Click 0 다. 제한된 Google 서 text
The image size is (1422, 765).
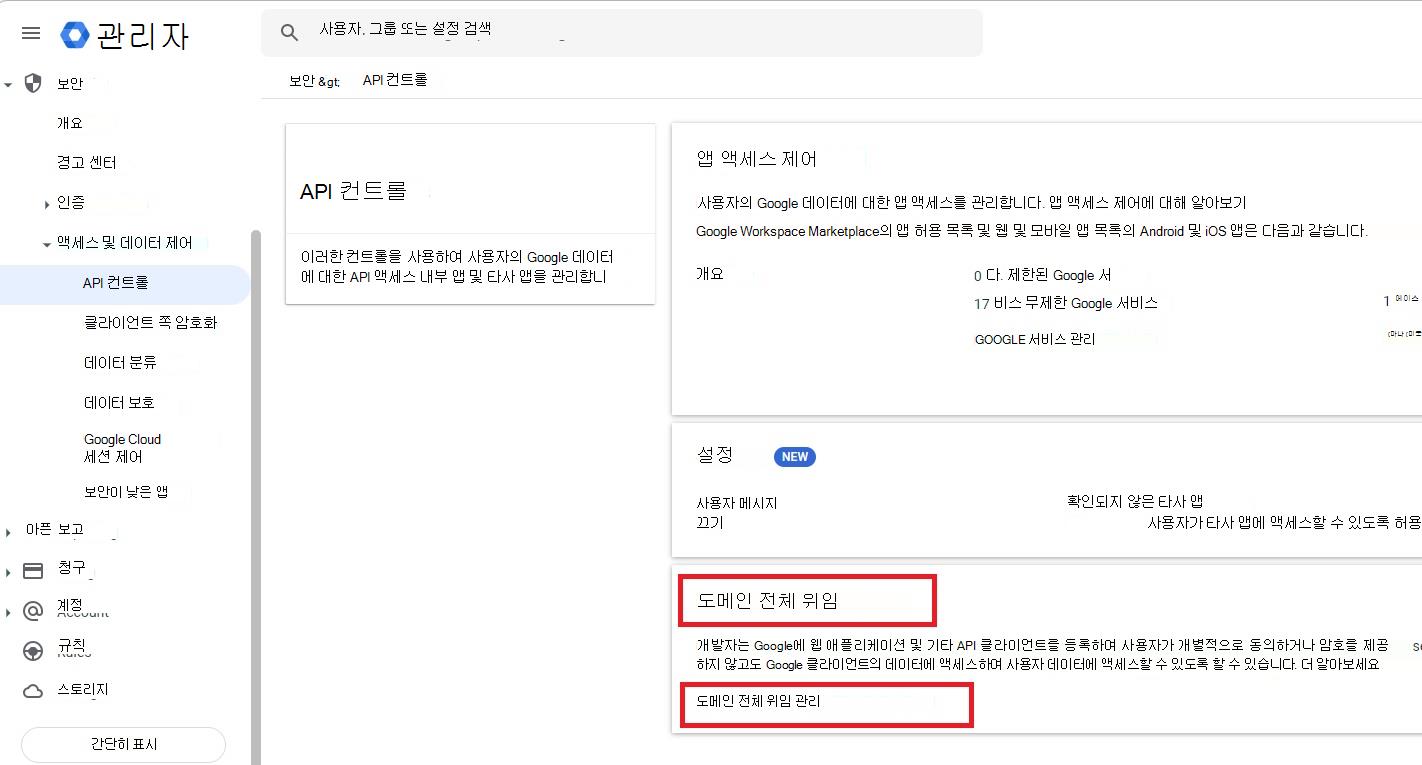click(x=1043, y=275)
